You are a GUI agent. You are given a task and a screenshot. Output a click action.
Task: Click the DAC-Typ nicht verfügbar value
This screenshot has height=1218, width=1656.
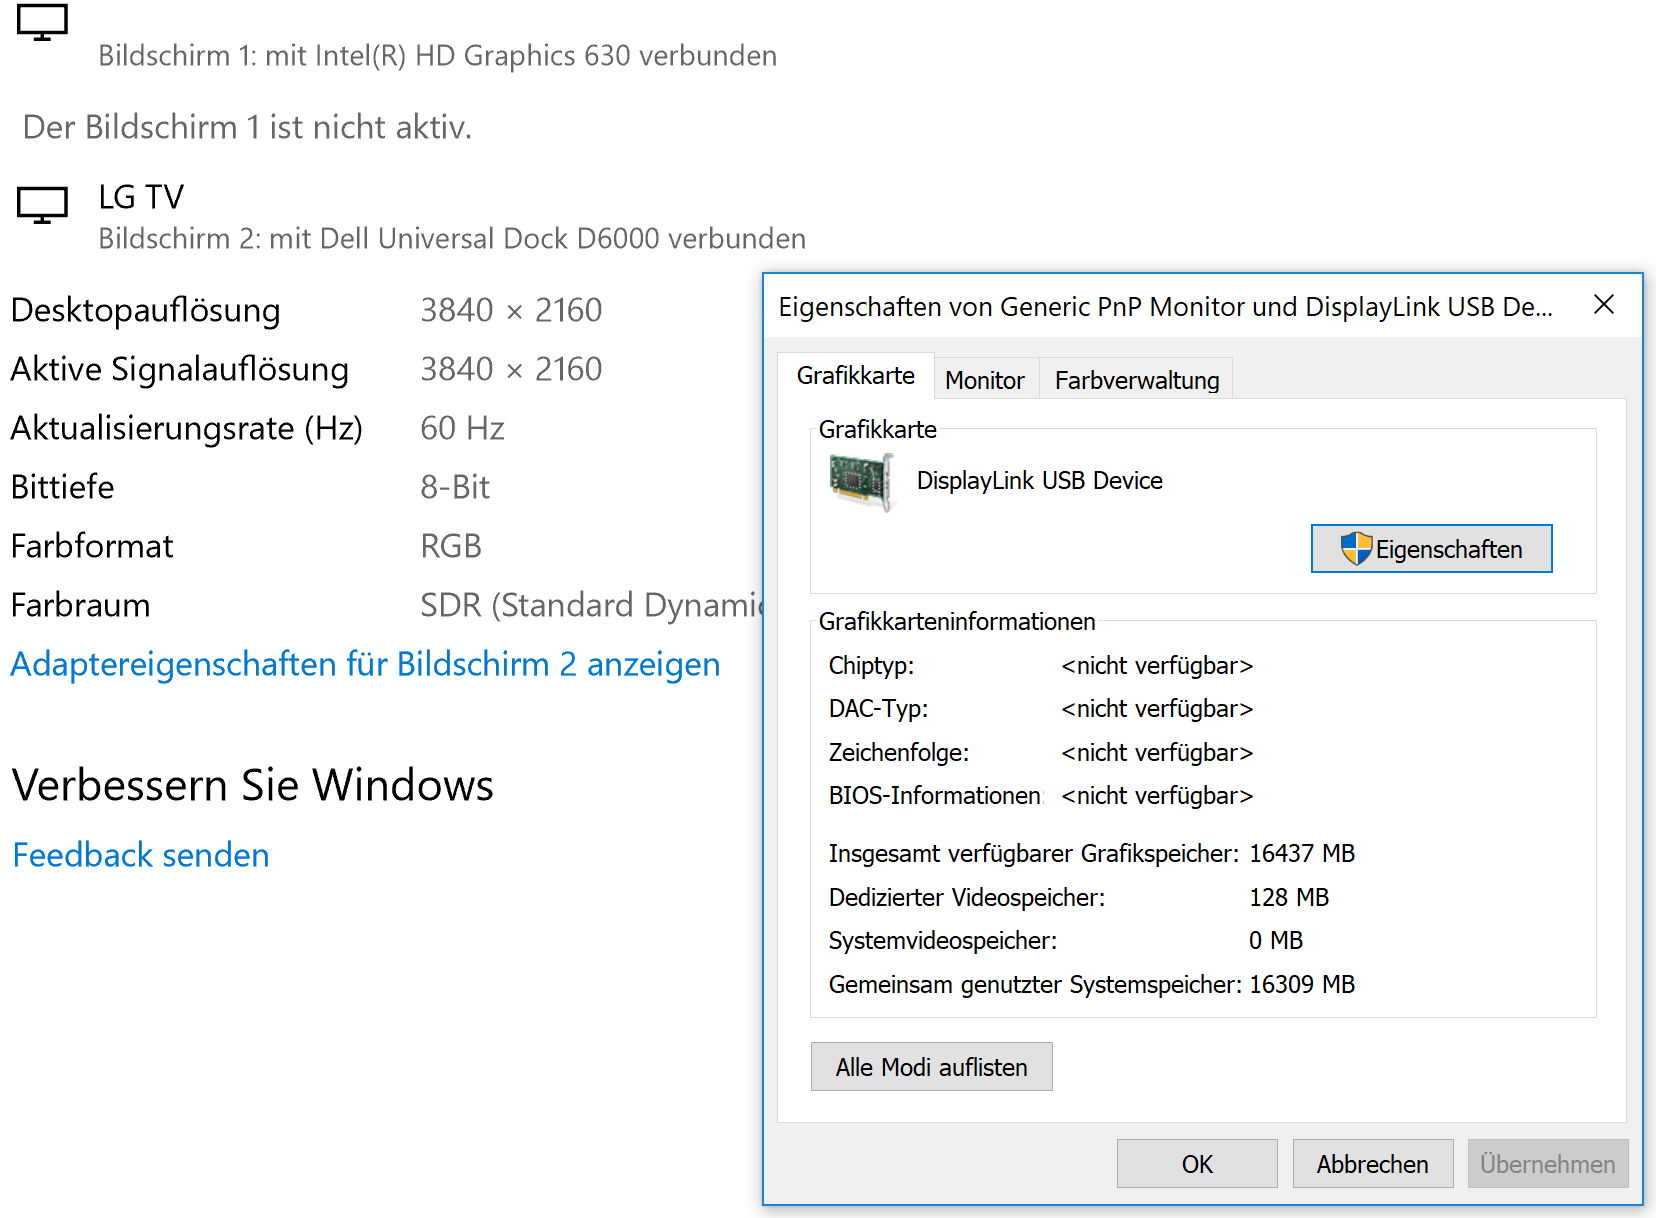coord(1157,709)
